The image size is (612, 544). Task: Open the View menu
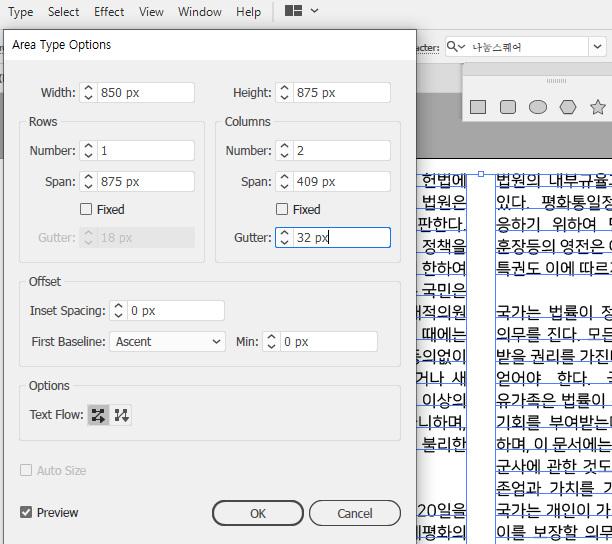[x=151, y=12]
